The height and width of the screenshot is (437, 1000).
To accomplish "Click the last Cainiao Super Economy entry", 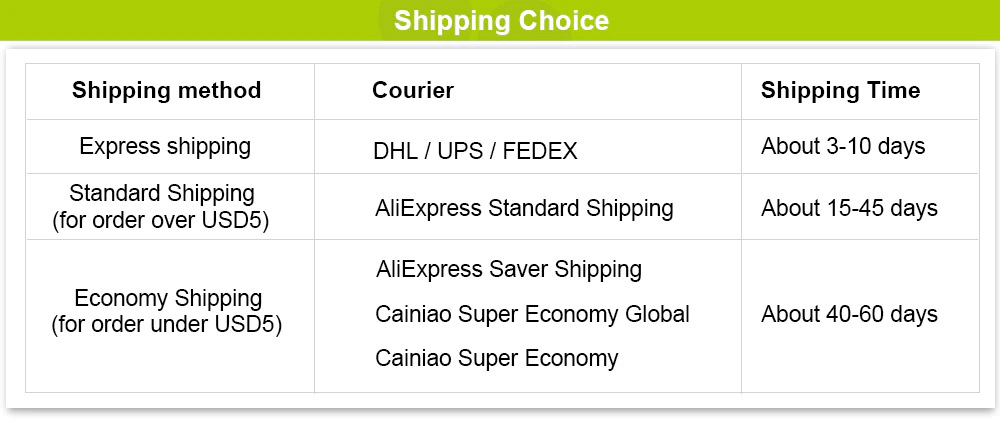I will tap(496, 358).
